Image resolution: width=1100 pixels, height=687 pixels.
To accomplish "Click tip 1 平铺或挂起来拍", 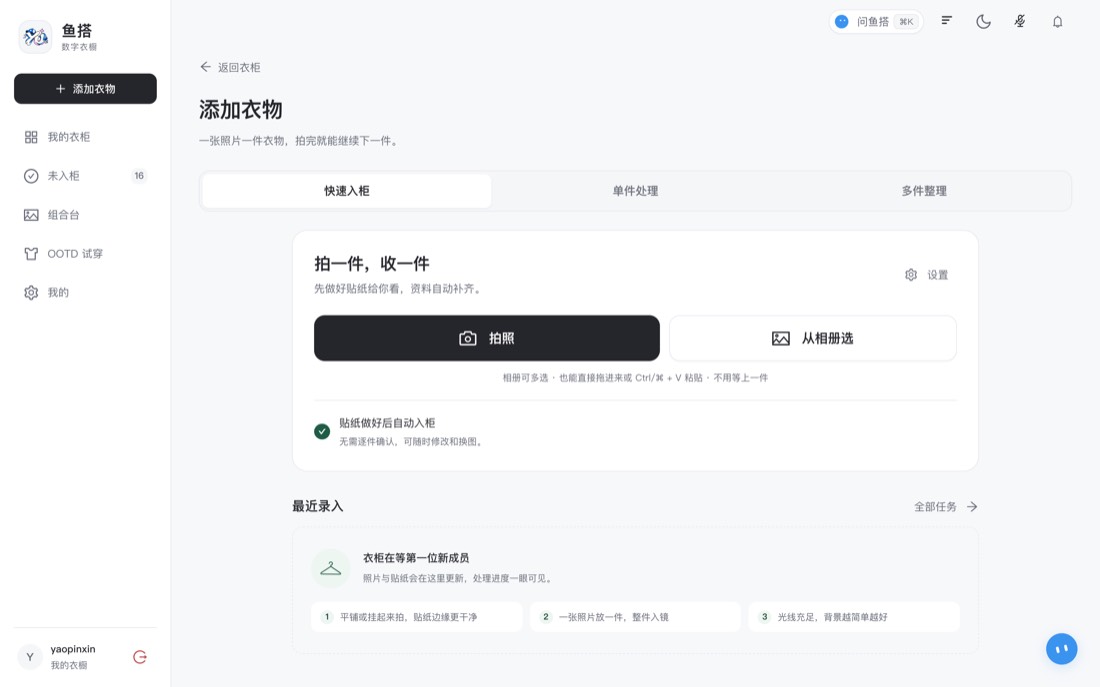I will pyautogui.click(x=417, y=617).
